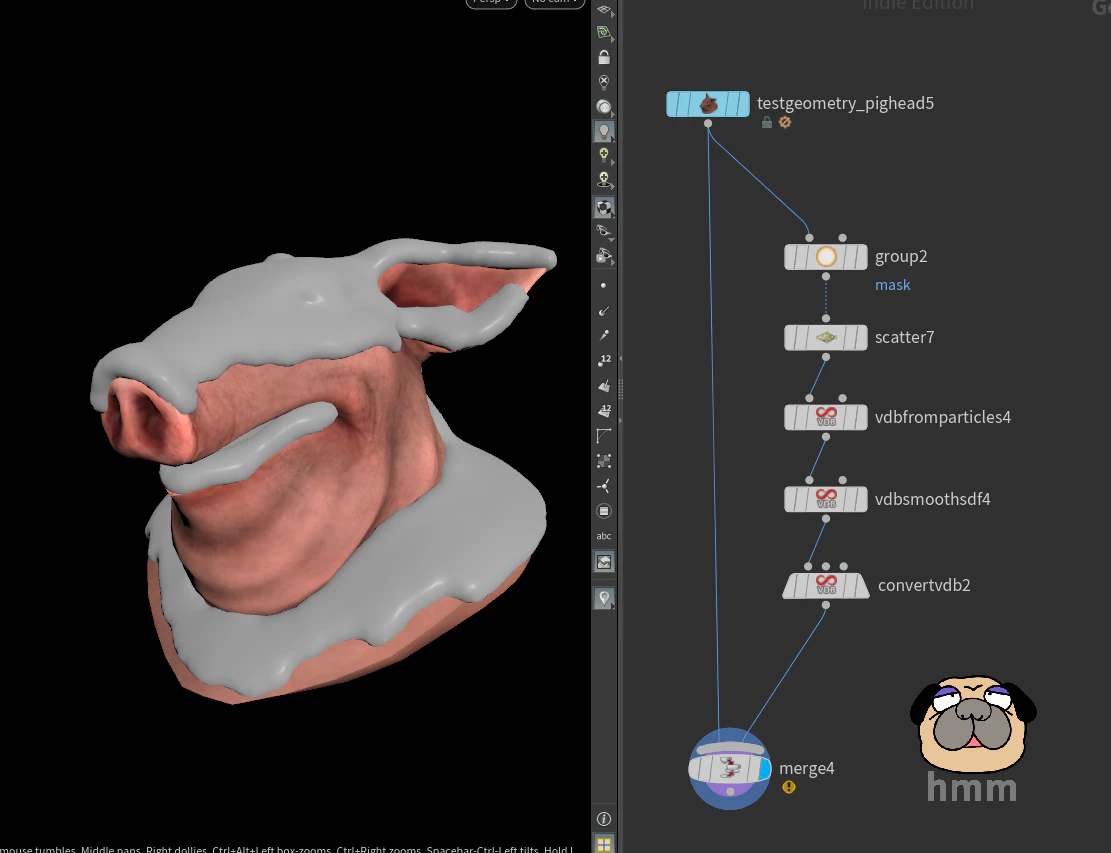Open the sunglasses visibility dropdown

(x=604, y=231)
